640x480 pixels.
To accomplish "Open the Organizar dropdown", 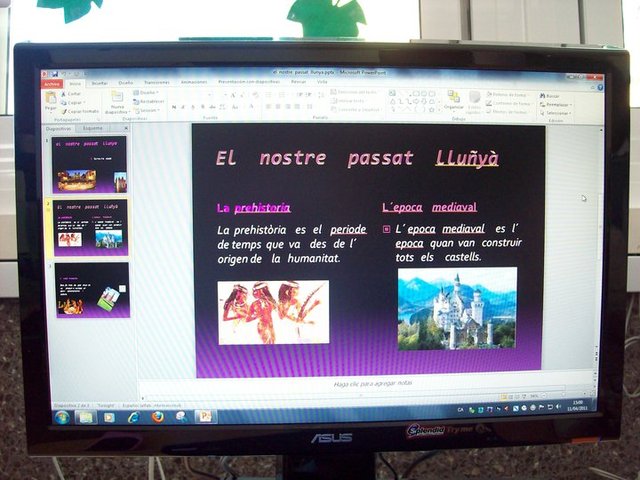I will click(x=453, y=100).
